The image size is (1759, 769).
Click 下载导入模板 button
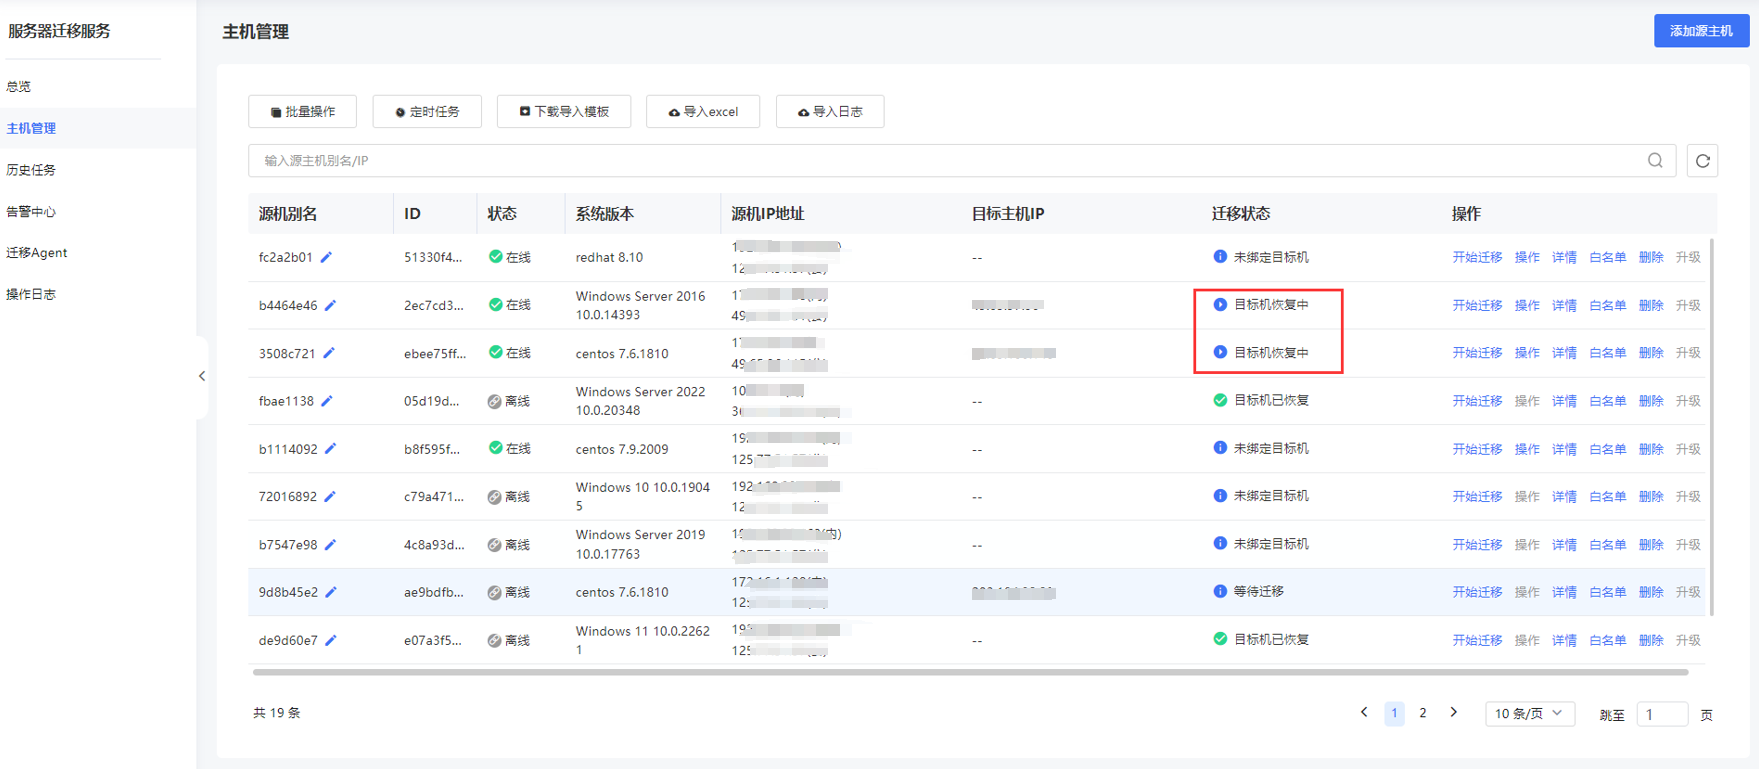coord(564,111)
